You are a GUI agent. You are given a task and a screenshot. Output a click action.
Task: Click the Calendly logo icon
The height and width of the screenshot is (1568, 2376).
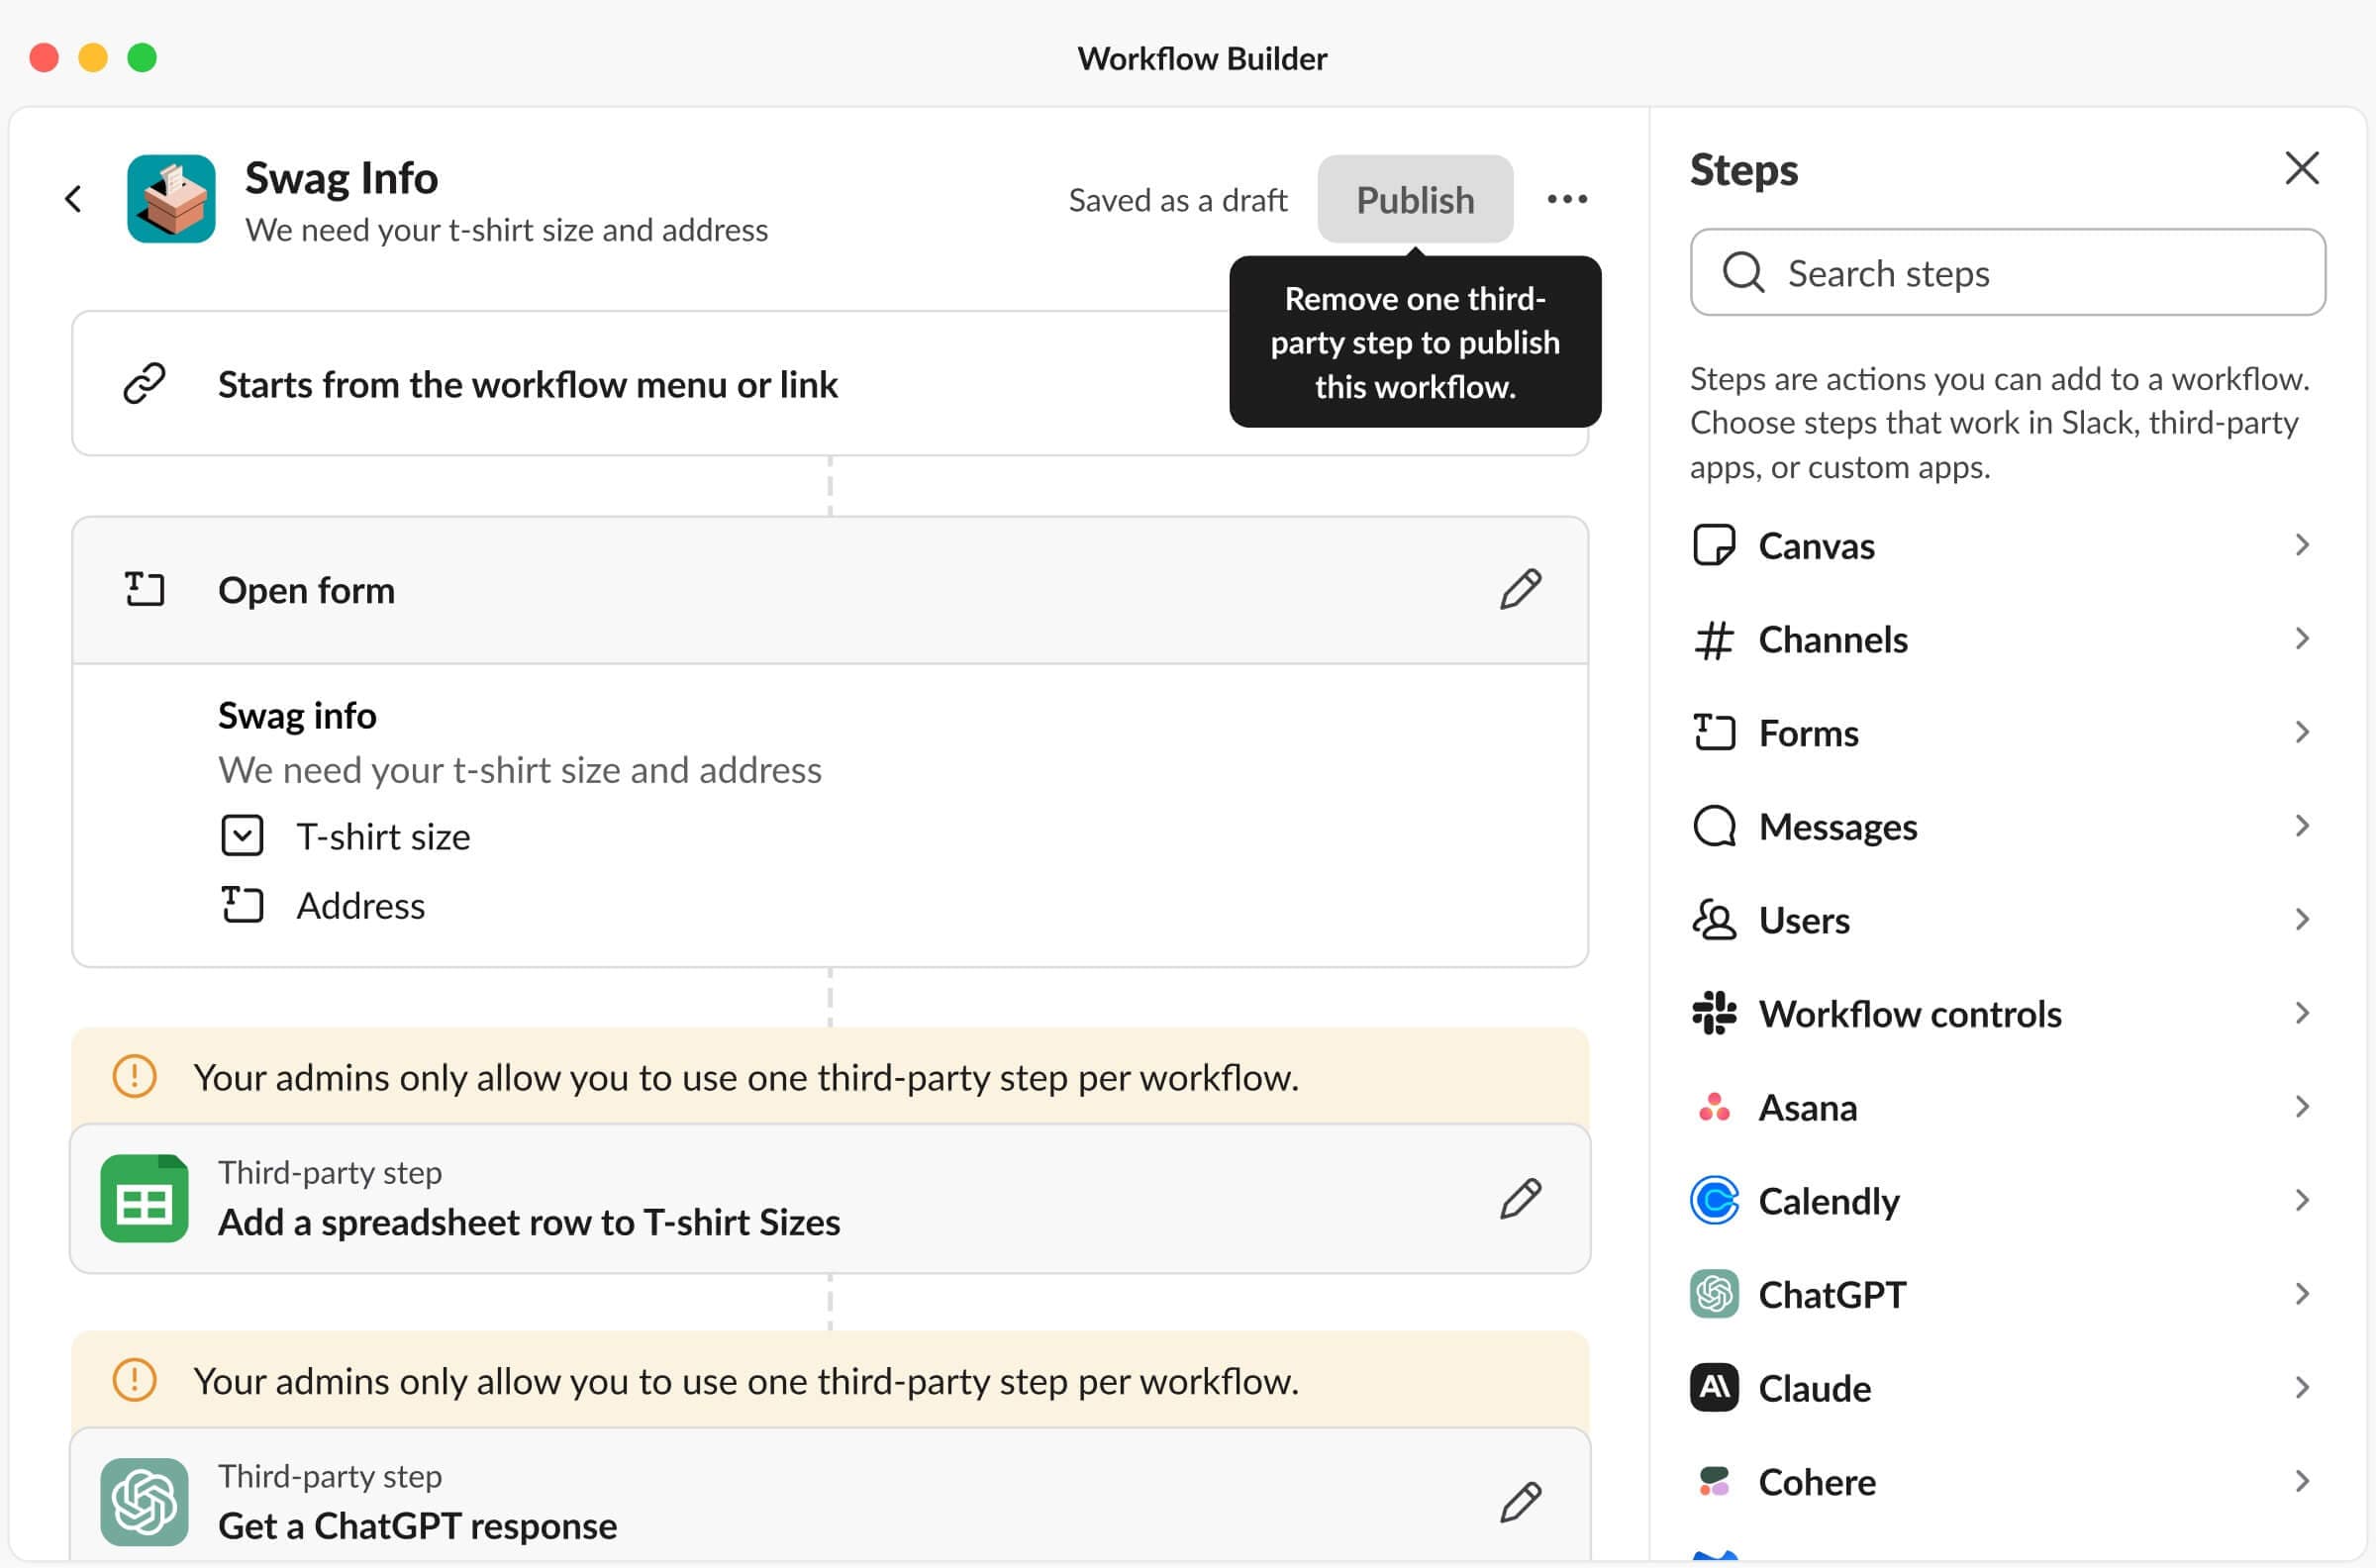point(1714,1201)
